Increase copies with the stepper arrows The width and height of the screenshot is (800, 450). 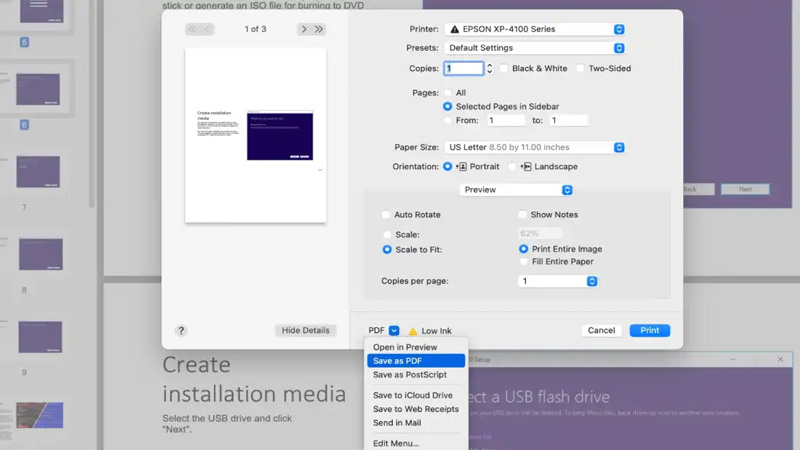click(489, 66)
